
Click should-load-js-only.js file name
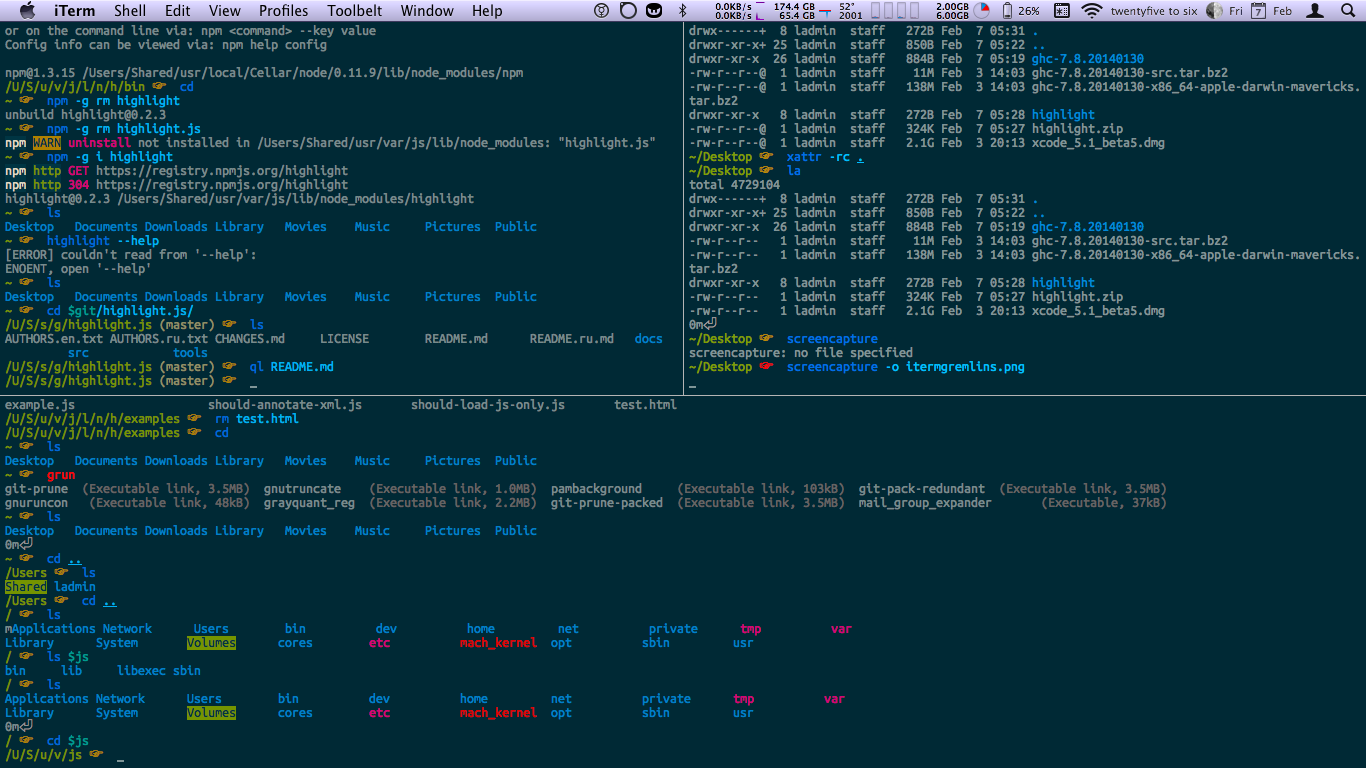pyautogui.click(x=488, y=405)
